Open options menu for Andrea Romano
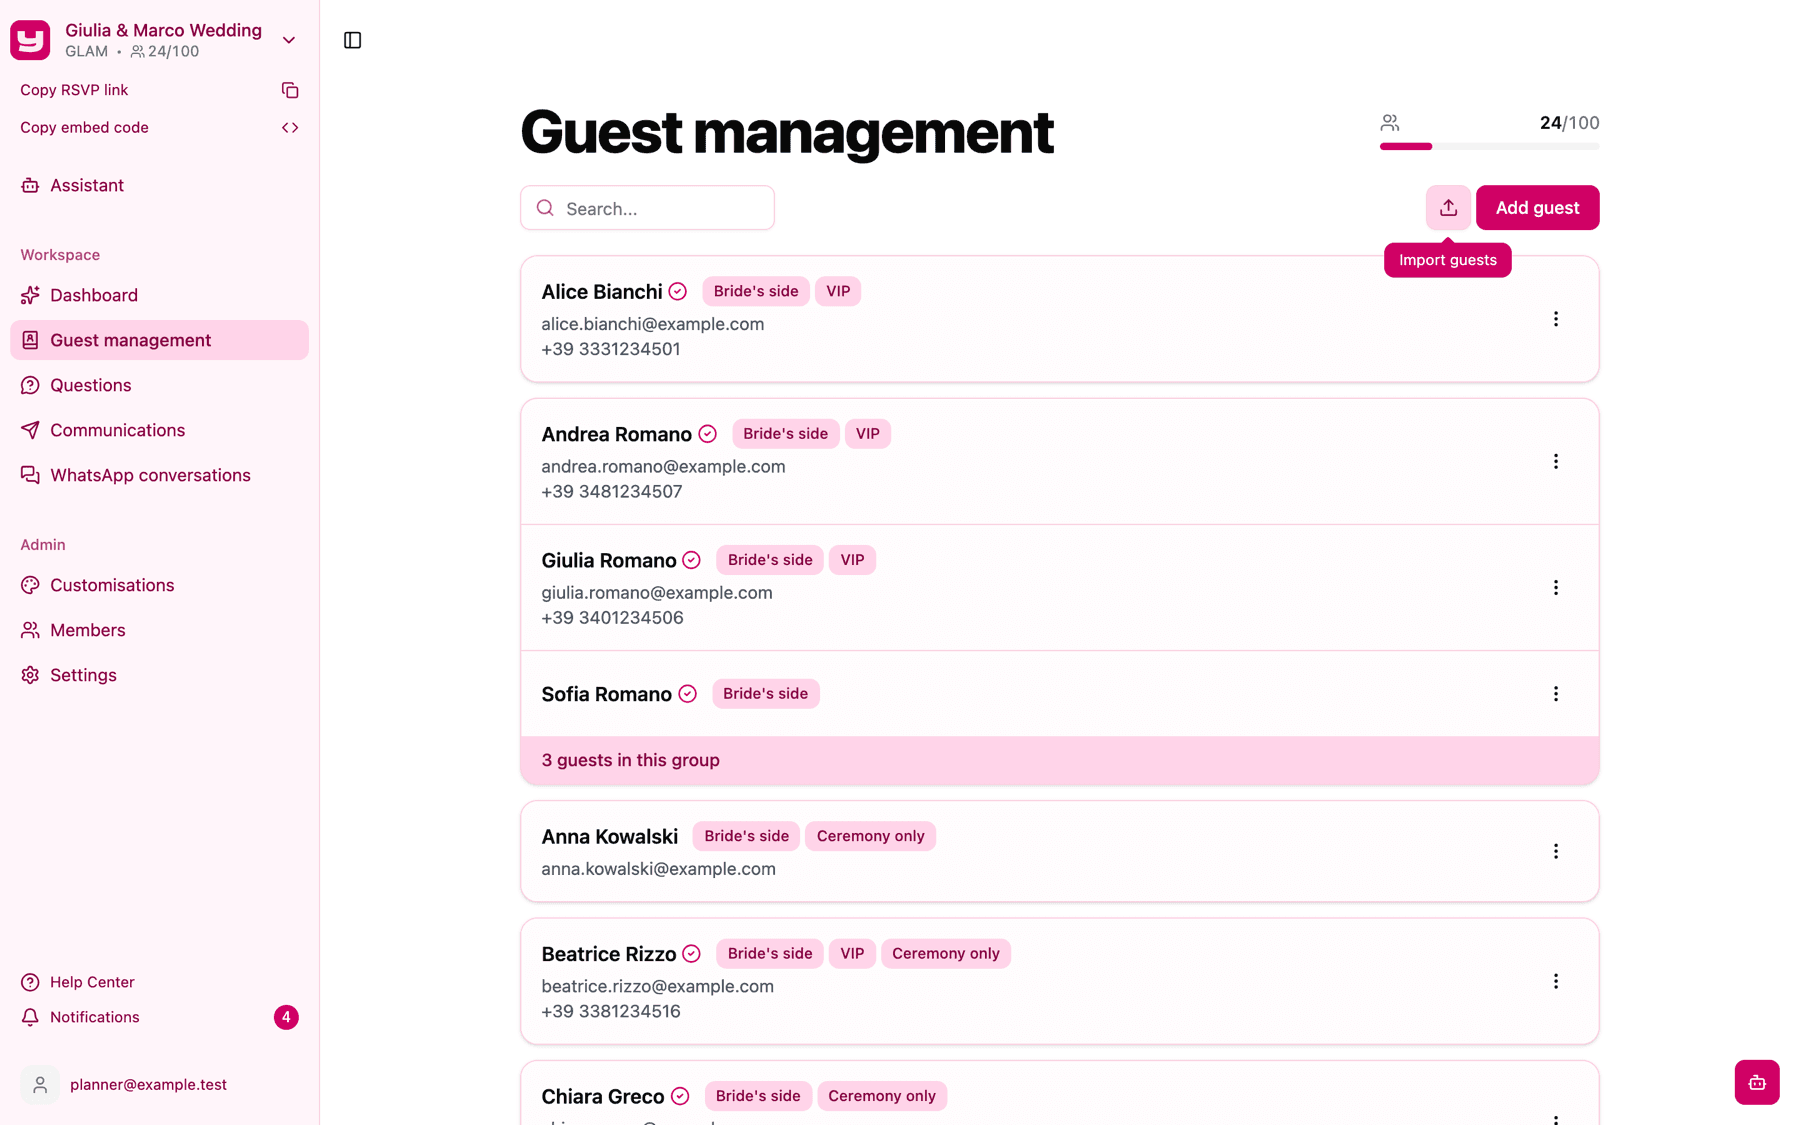This screenshot has width=1800, height=1125. pyautogui.click(x=1556, y=461)
